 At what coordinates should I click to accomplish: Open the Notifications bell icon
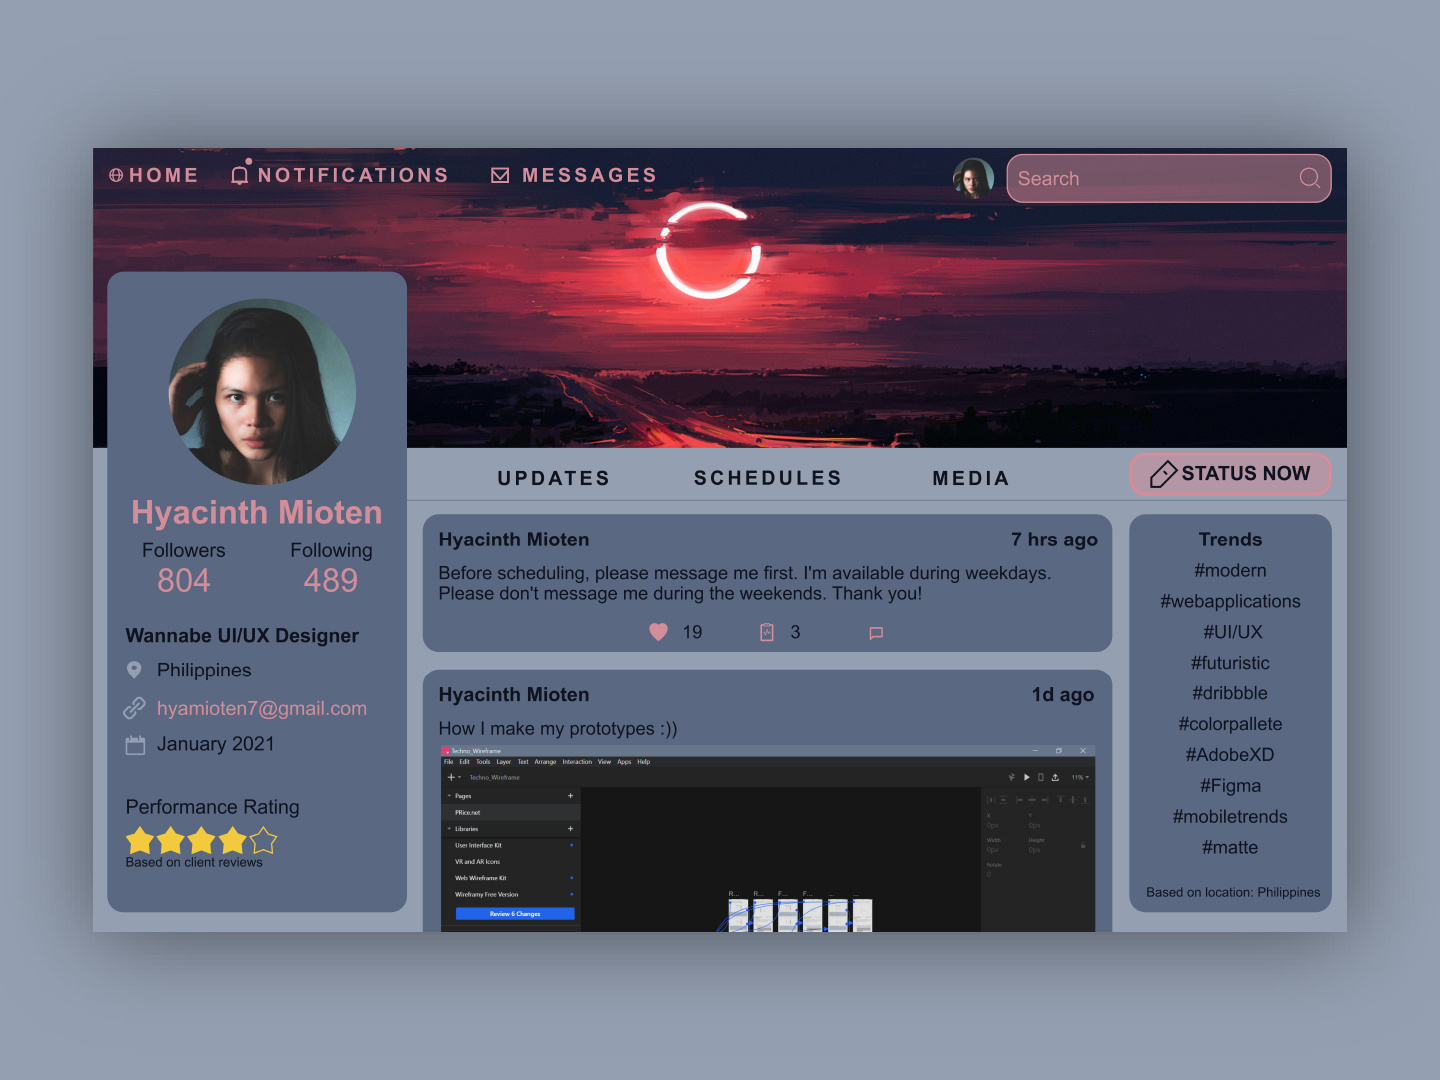coord(239,173)
